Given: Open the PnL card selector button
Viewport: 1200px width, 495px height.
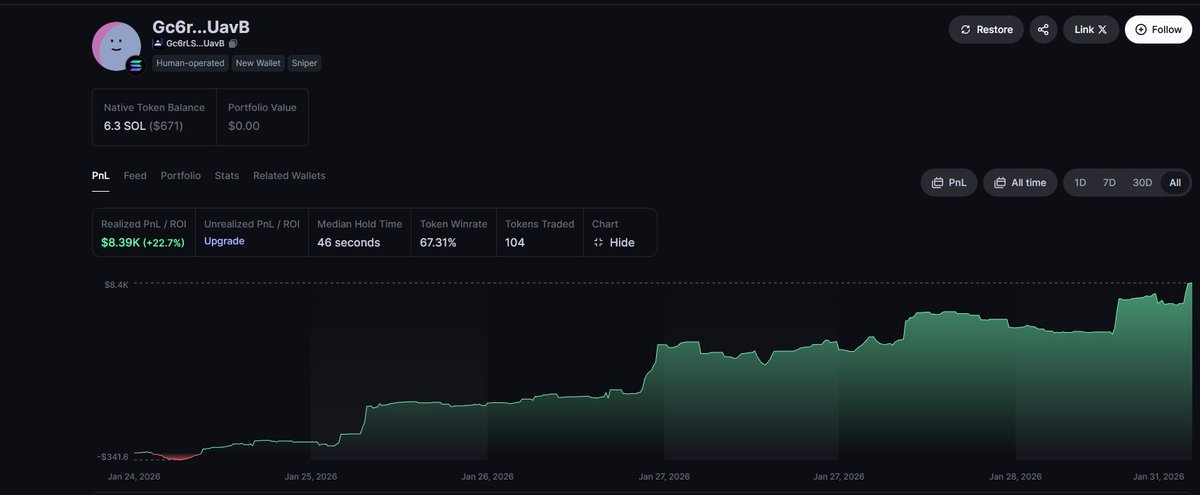Looking at the screenshot, I should (x=948, y=183).
